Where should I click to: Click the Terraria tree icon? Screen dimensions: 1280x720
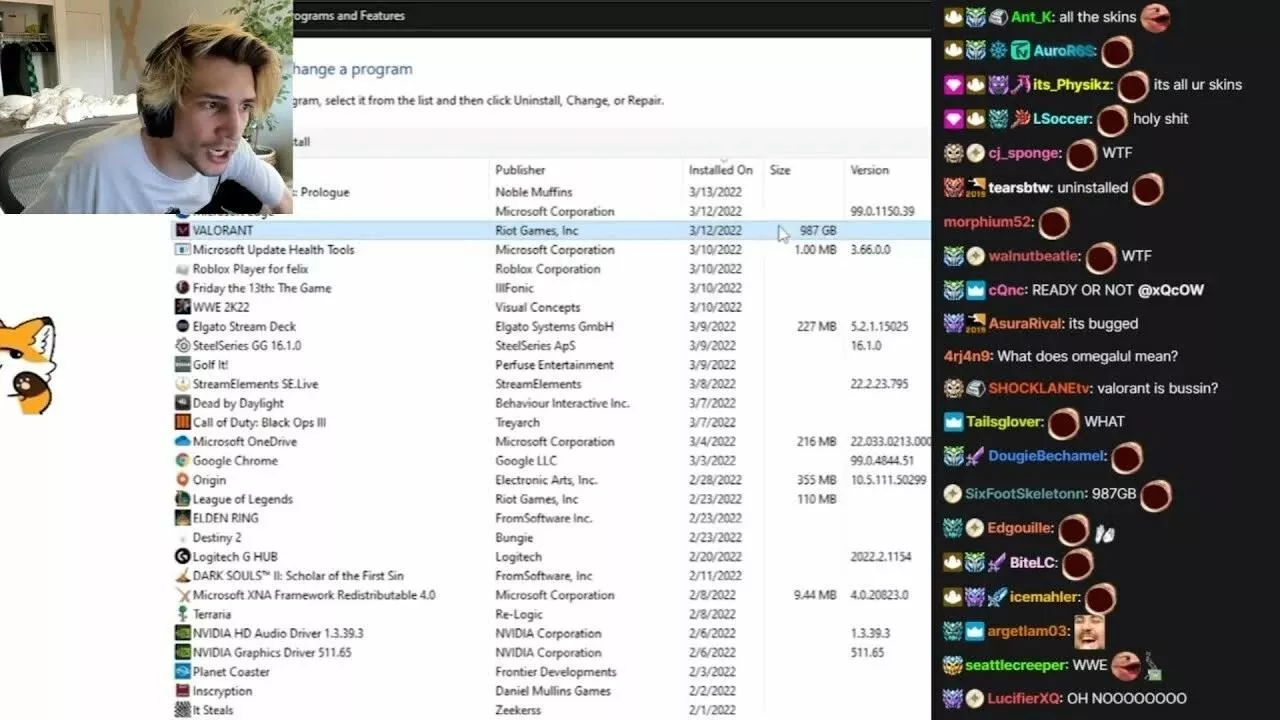pyautogui.click(x=182, y=614)
